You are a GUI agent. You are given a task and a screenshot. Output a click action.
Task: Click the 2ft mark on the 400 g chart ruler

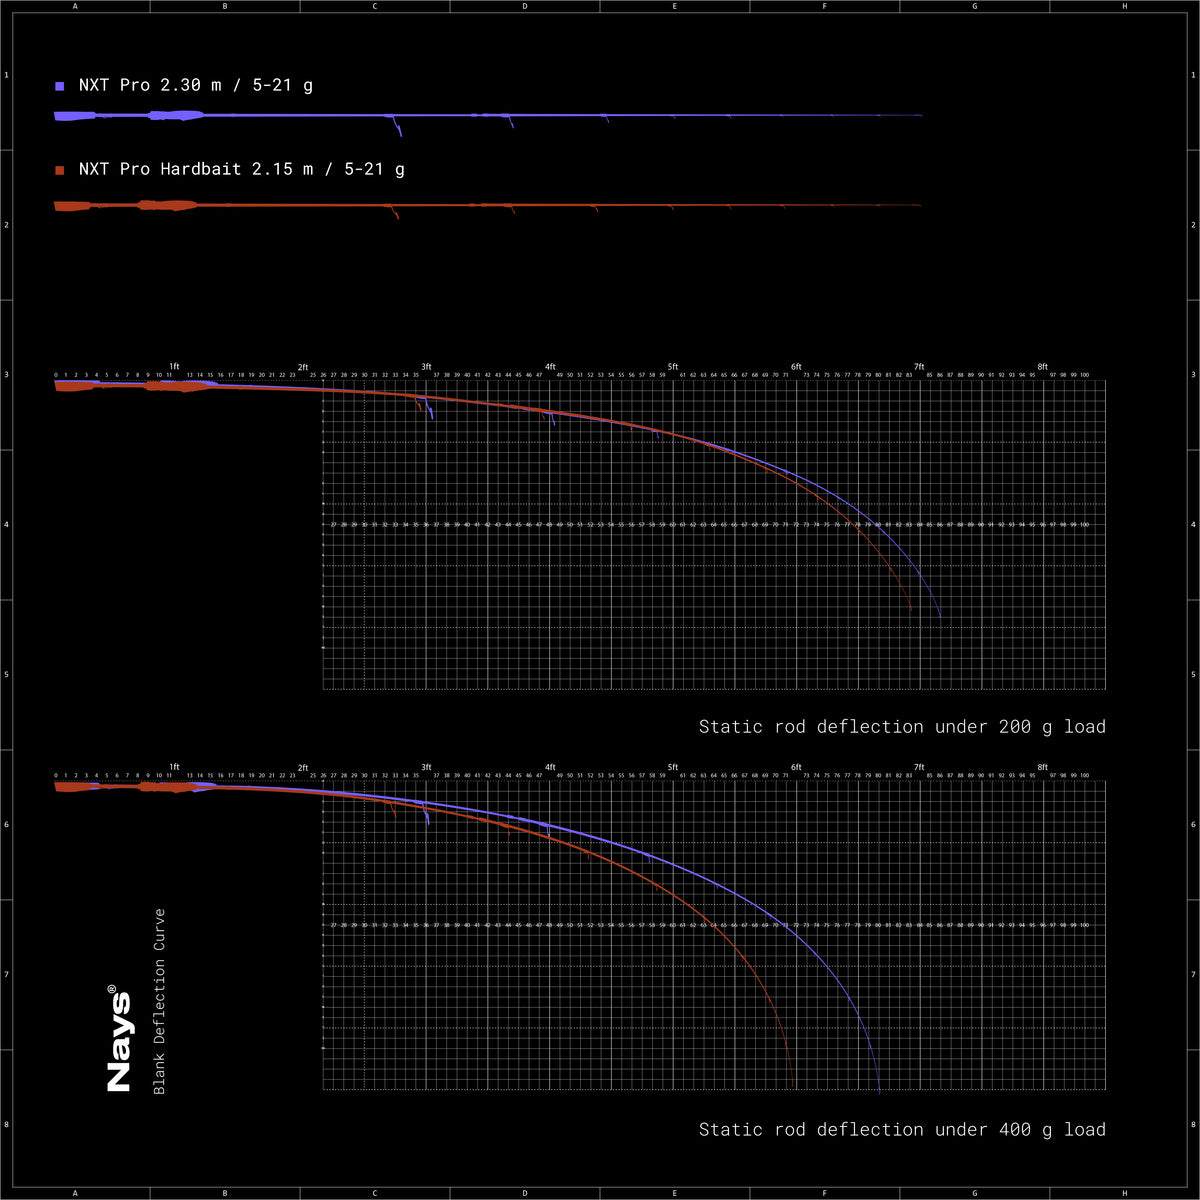tap(303, 768)
